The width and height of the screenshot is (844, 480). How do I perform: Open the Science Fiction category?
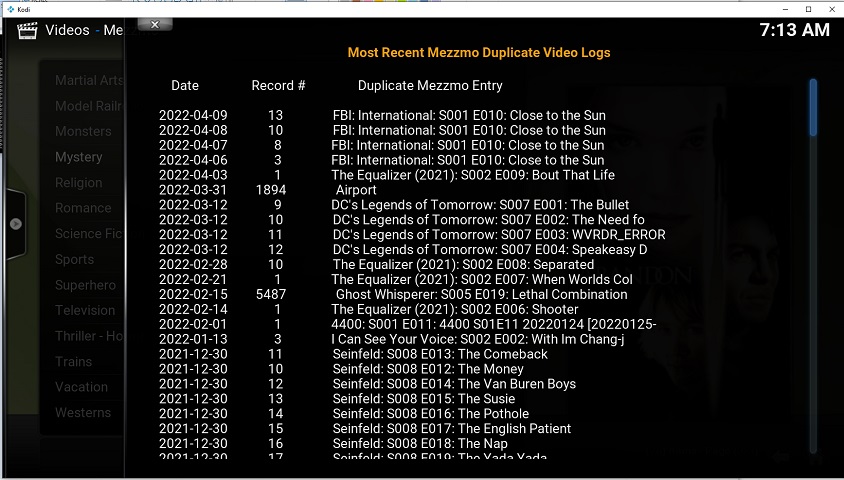tap(89, 234)
